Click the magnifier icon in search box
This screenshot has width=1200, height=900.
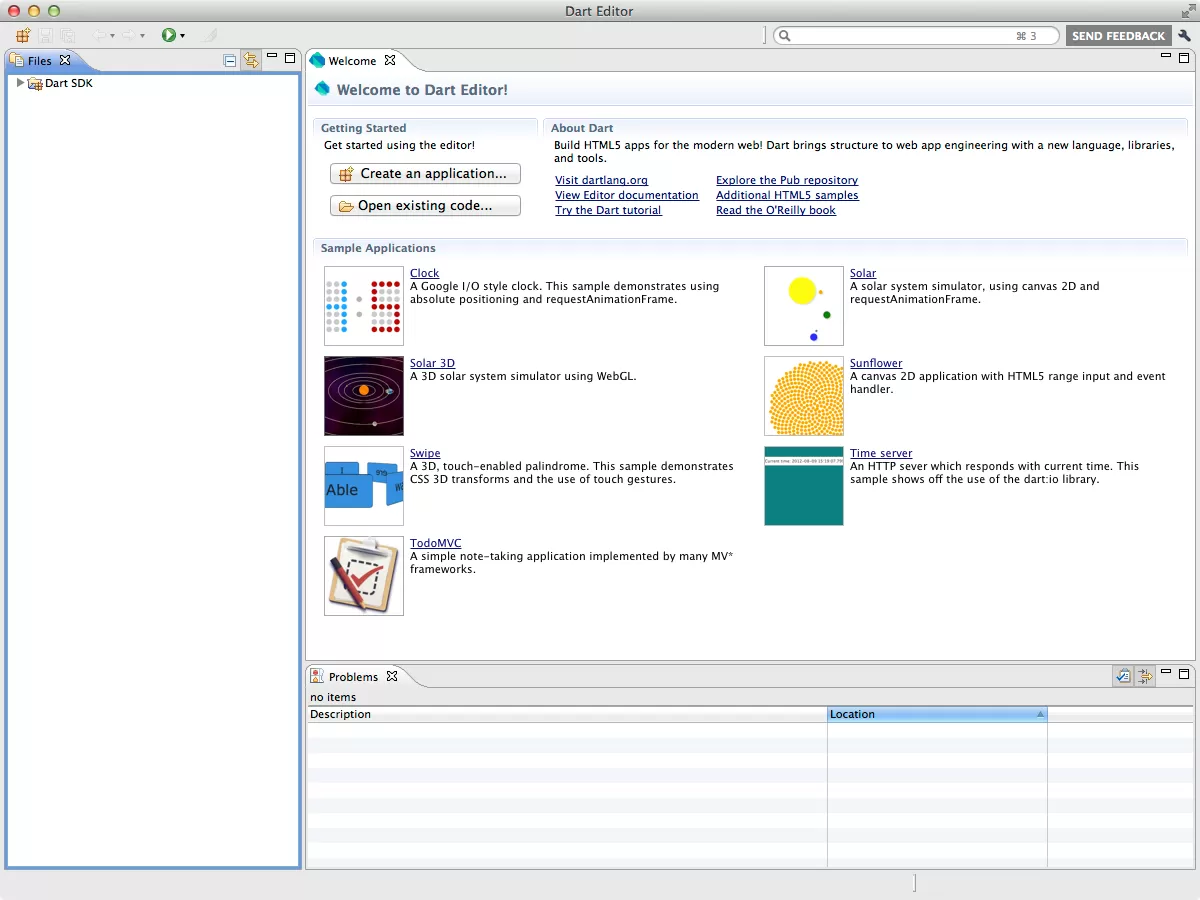tap(786, 36)
